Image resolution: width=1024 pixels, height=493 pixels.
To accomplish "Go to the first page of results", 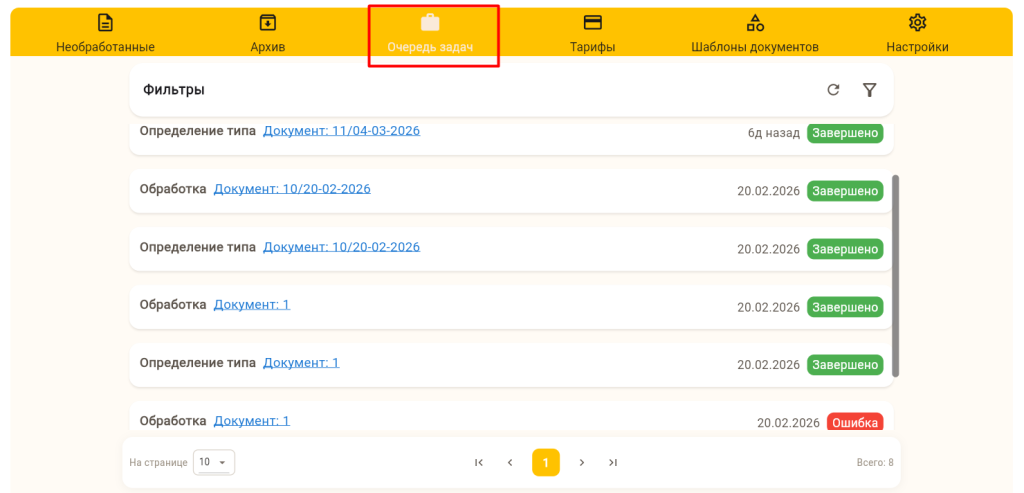I will point(479,462).
